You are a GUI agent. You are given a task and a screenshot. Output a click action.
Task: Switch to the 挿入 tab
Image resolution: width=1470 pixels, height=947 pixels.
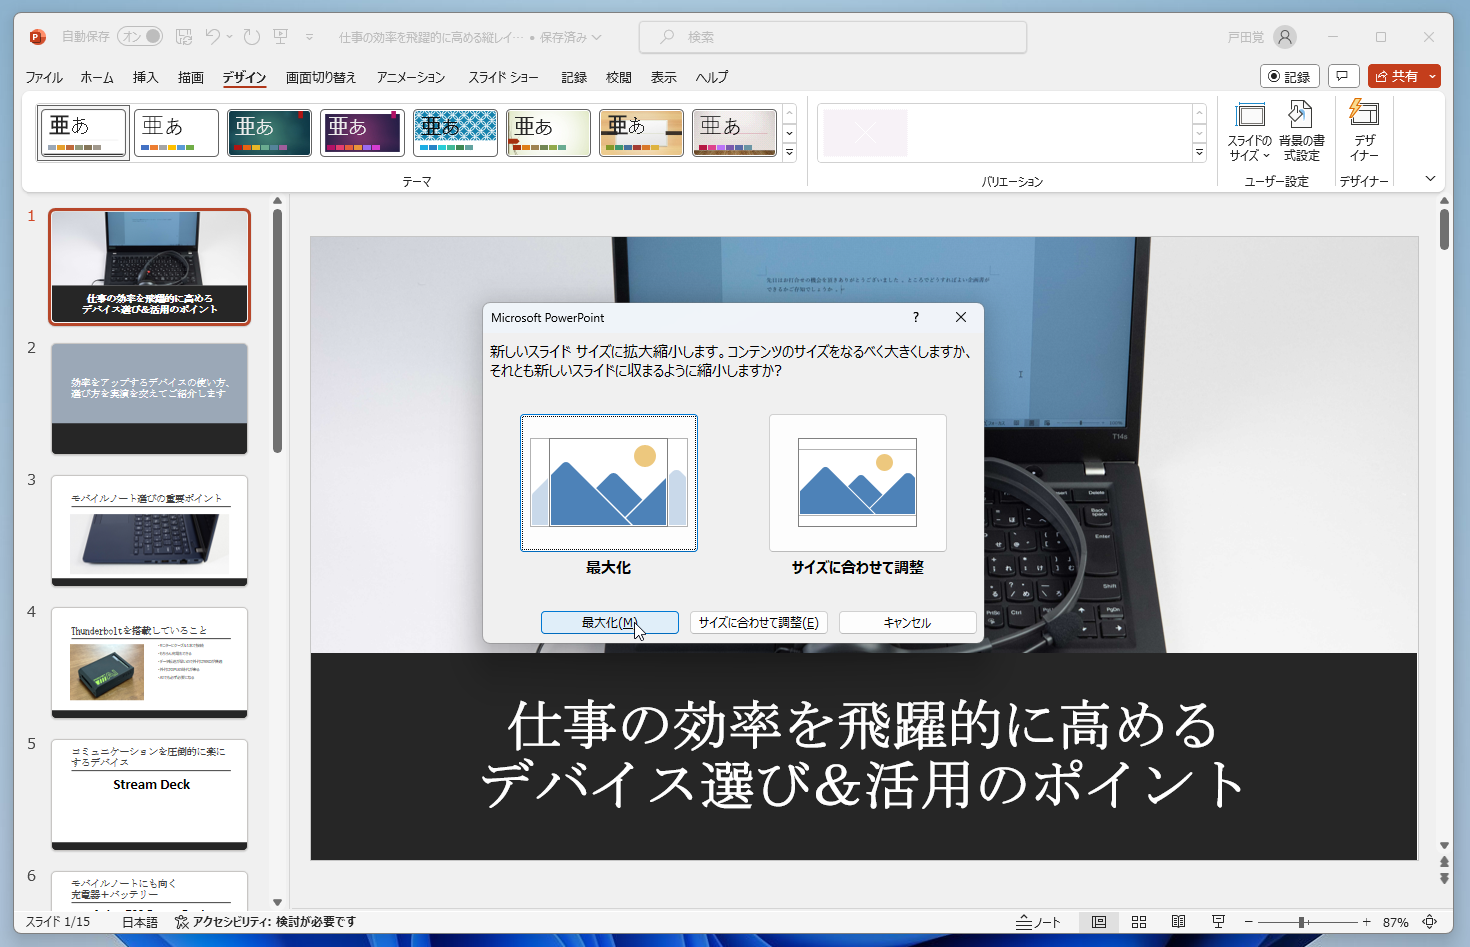[x=146, y=77]
